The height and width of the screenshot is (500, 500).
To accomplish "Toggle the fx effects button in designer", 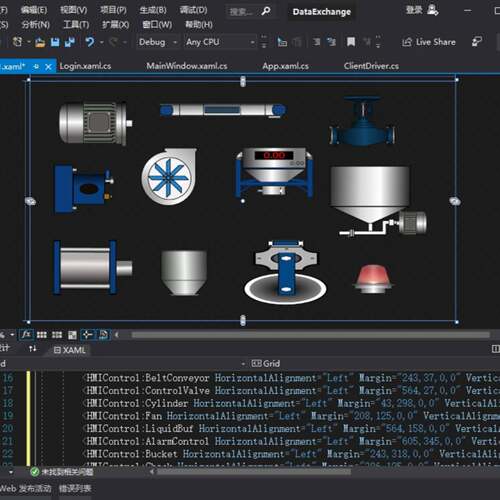I will pos(26,334).
